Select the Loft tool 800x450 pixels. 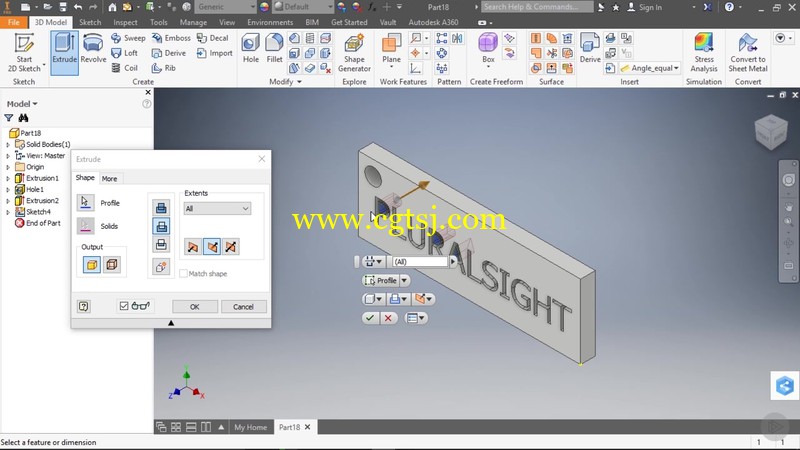tap(124, 53)
